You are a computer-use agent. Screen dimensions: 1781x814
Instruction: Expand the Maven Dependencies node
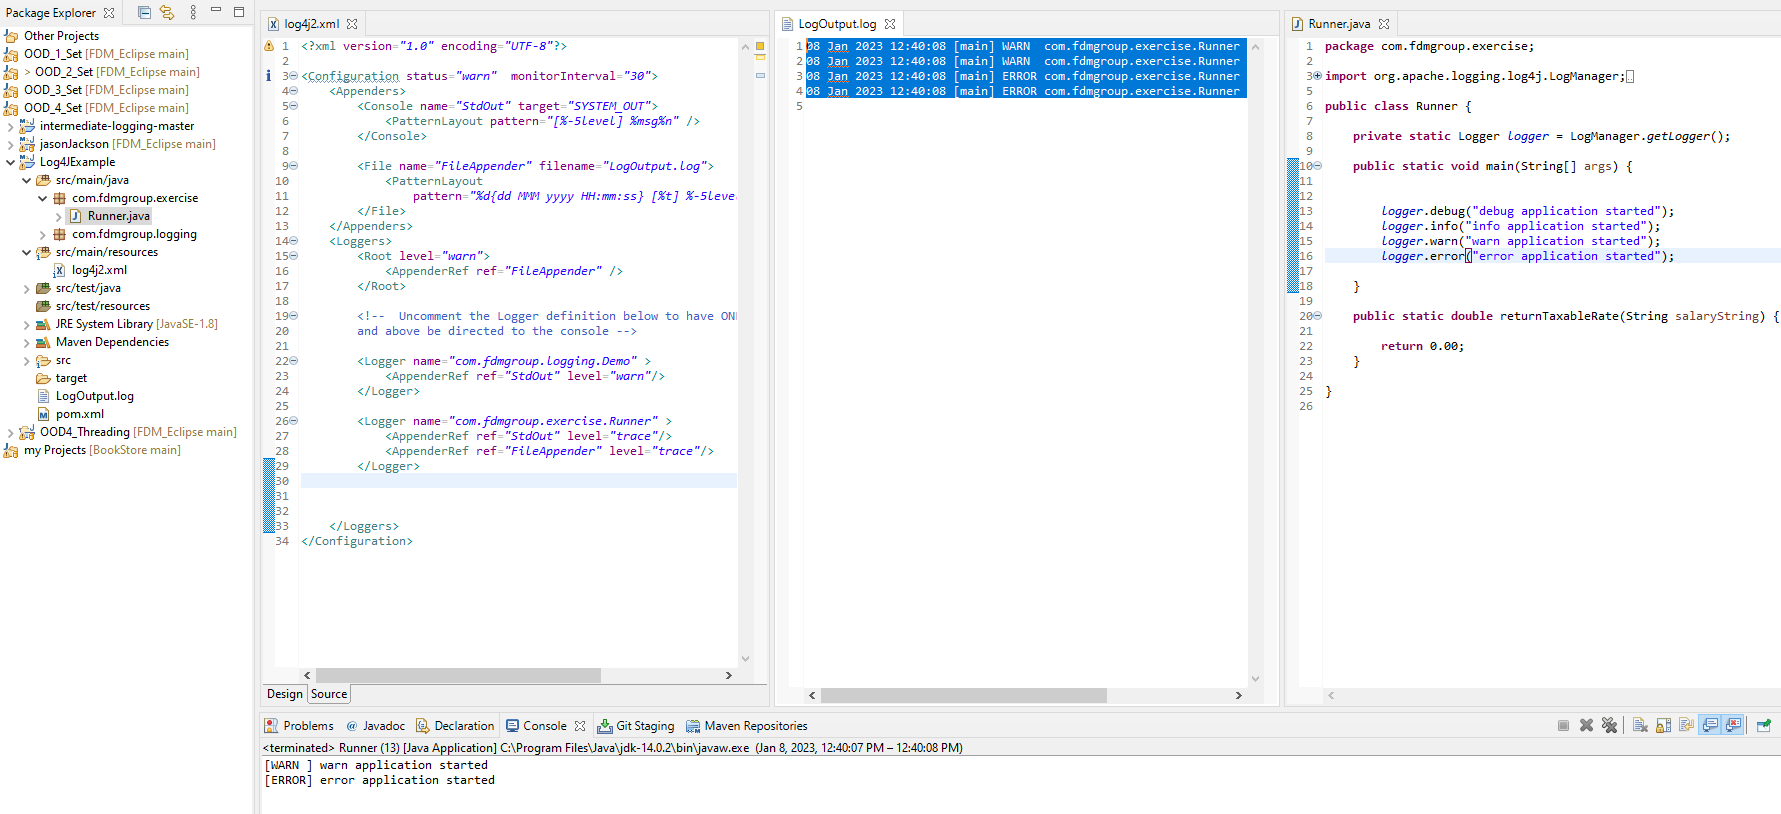click(27, 342)
